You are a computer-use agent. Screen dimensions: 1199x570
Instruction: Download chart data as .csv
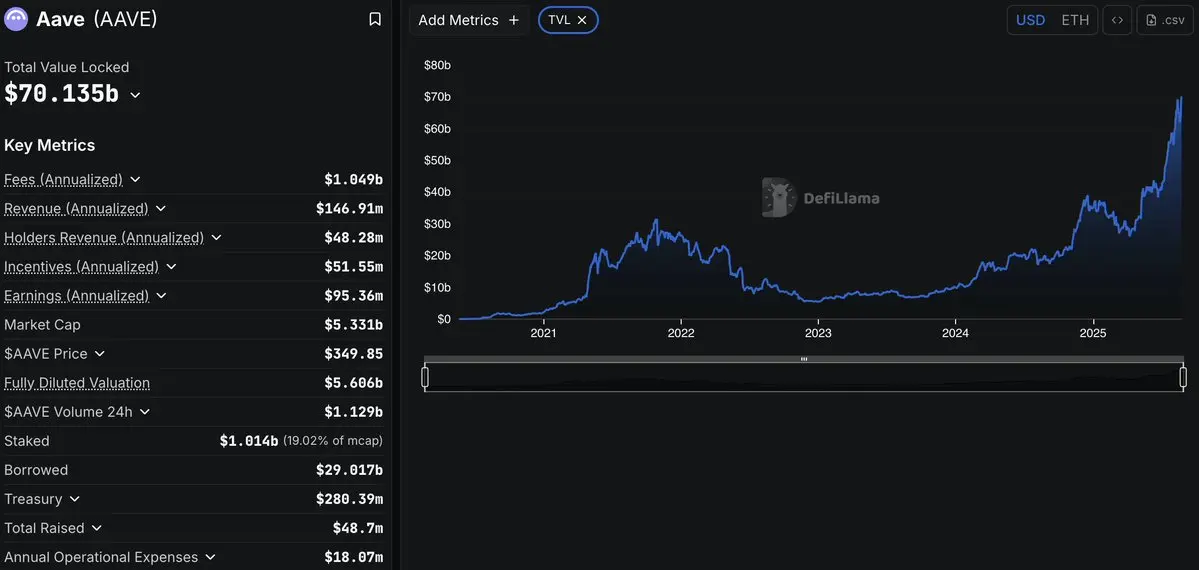tap(1165, 21)
